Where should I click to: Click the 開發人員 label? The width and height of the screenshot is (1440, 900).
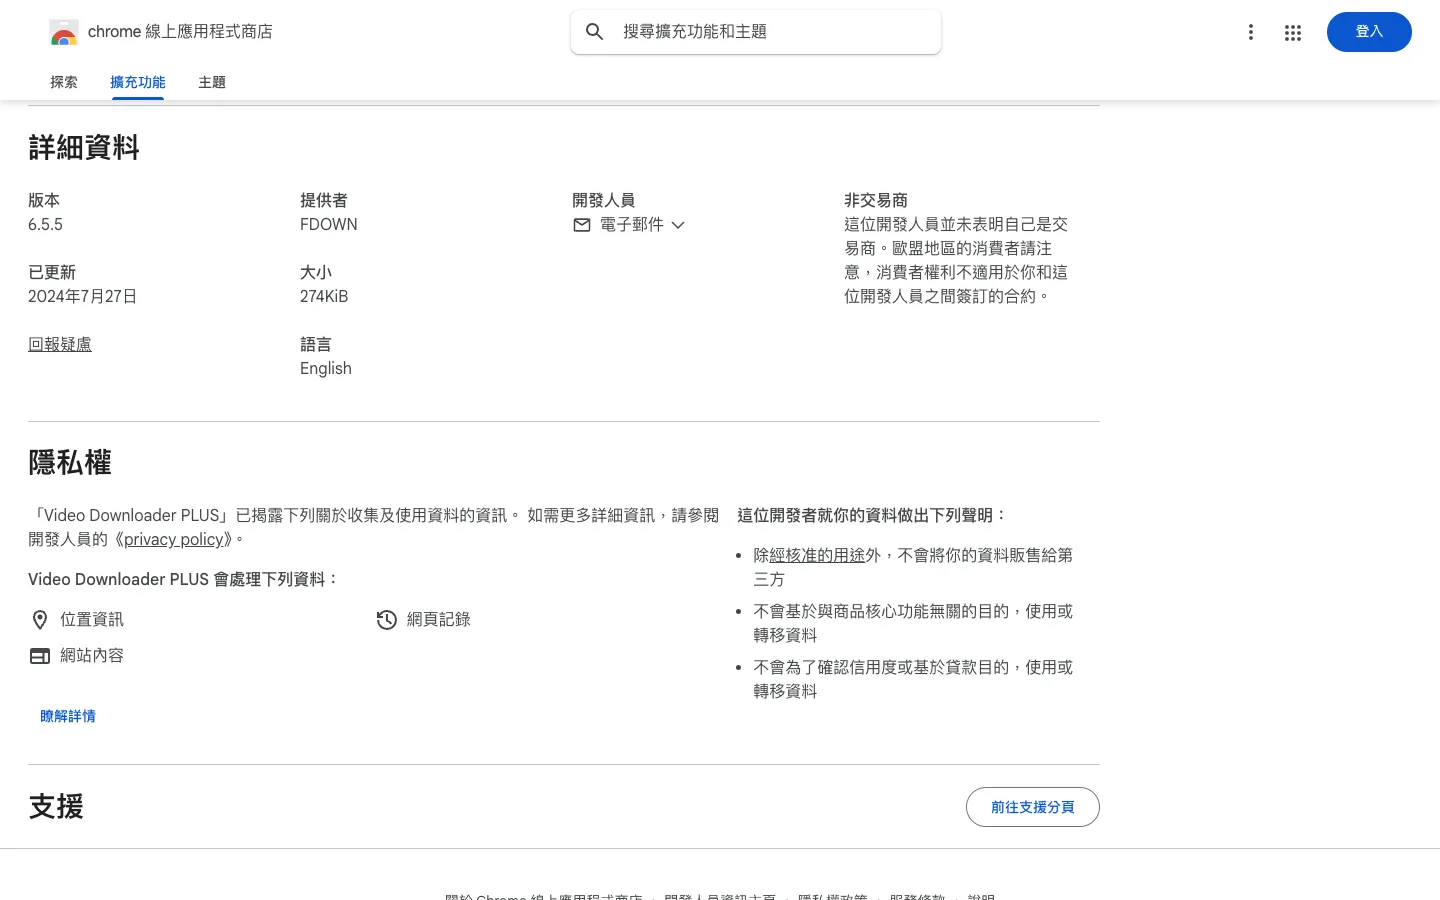[604, 201]
